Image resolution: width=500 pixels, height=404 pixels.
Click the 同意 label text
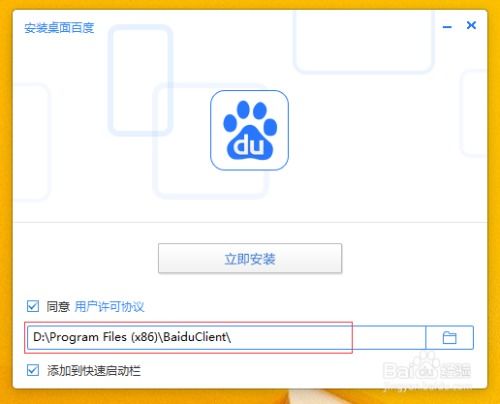tap(58, 306)
